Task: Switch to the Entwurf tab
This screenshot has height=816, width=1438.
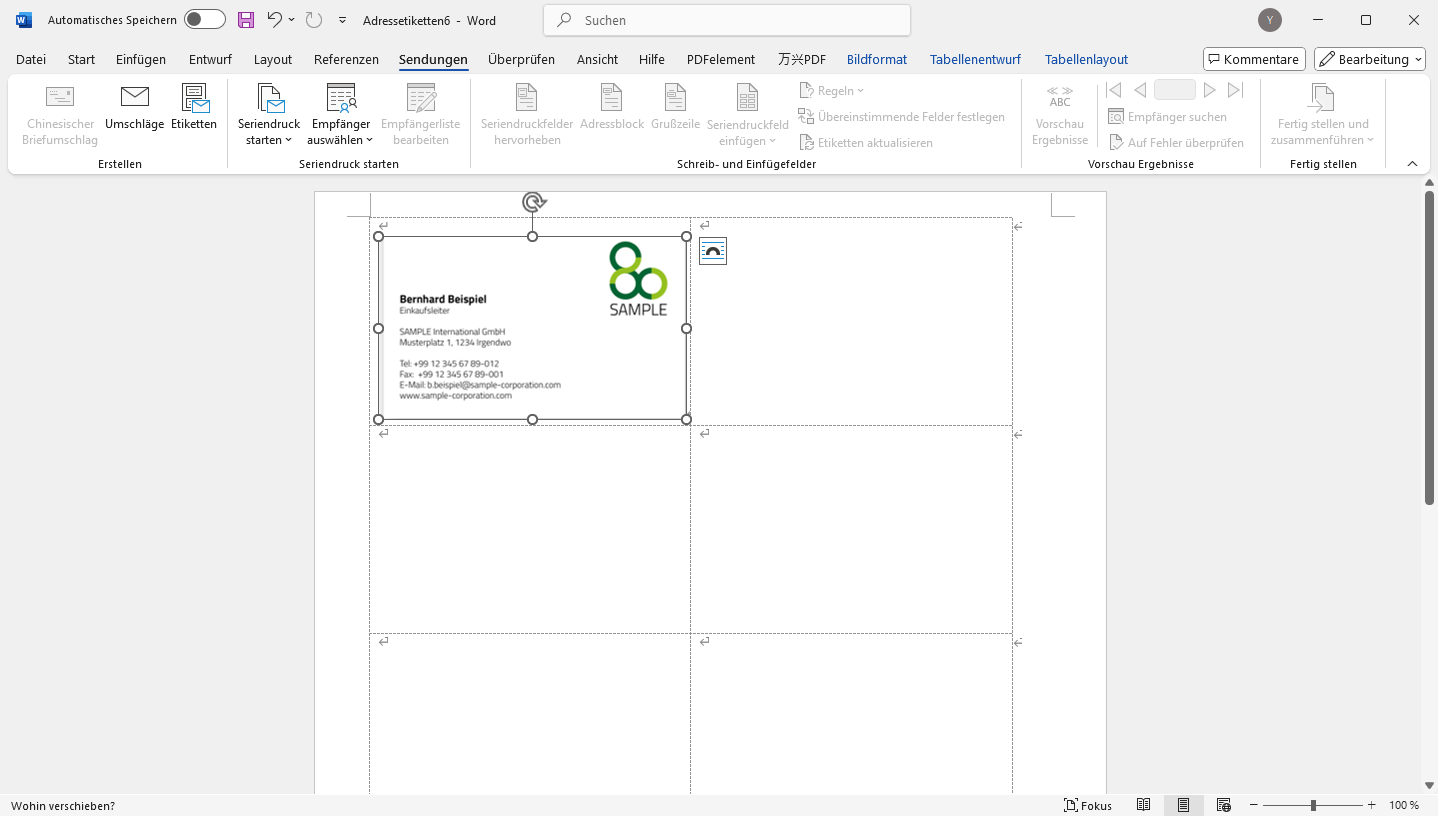Action: pos(210,60)
